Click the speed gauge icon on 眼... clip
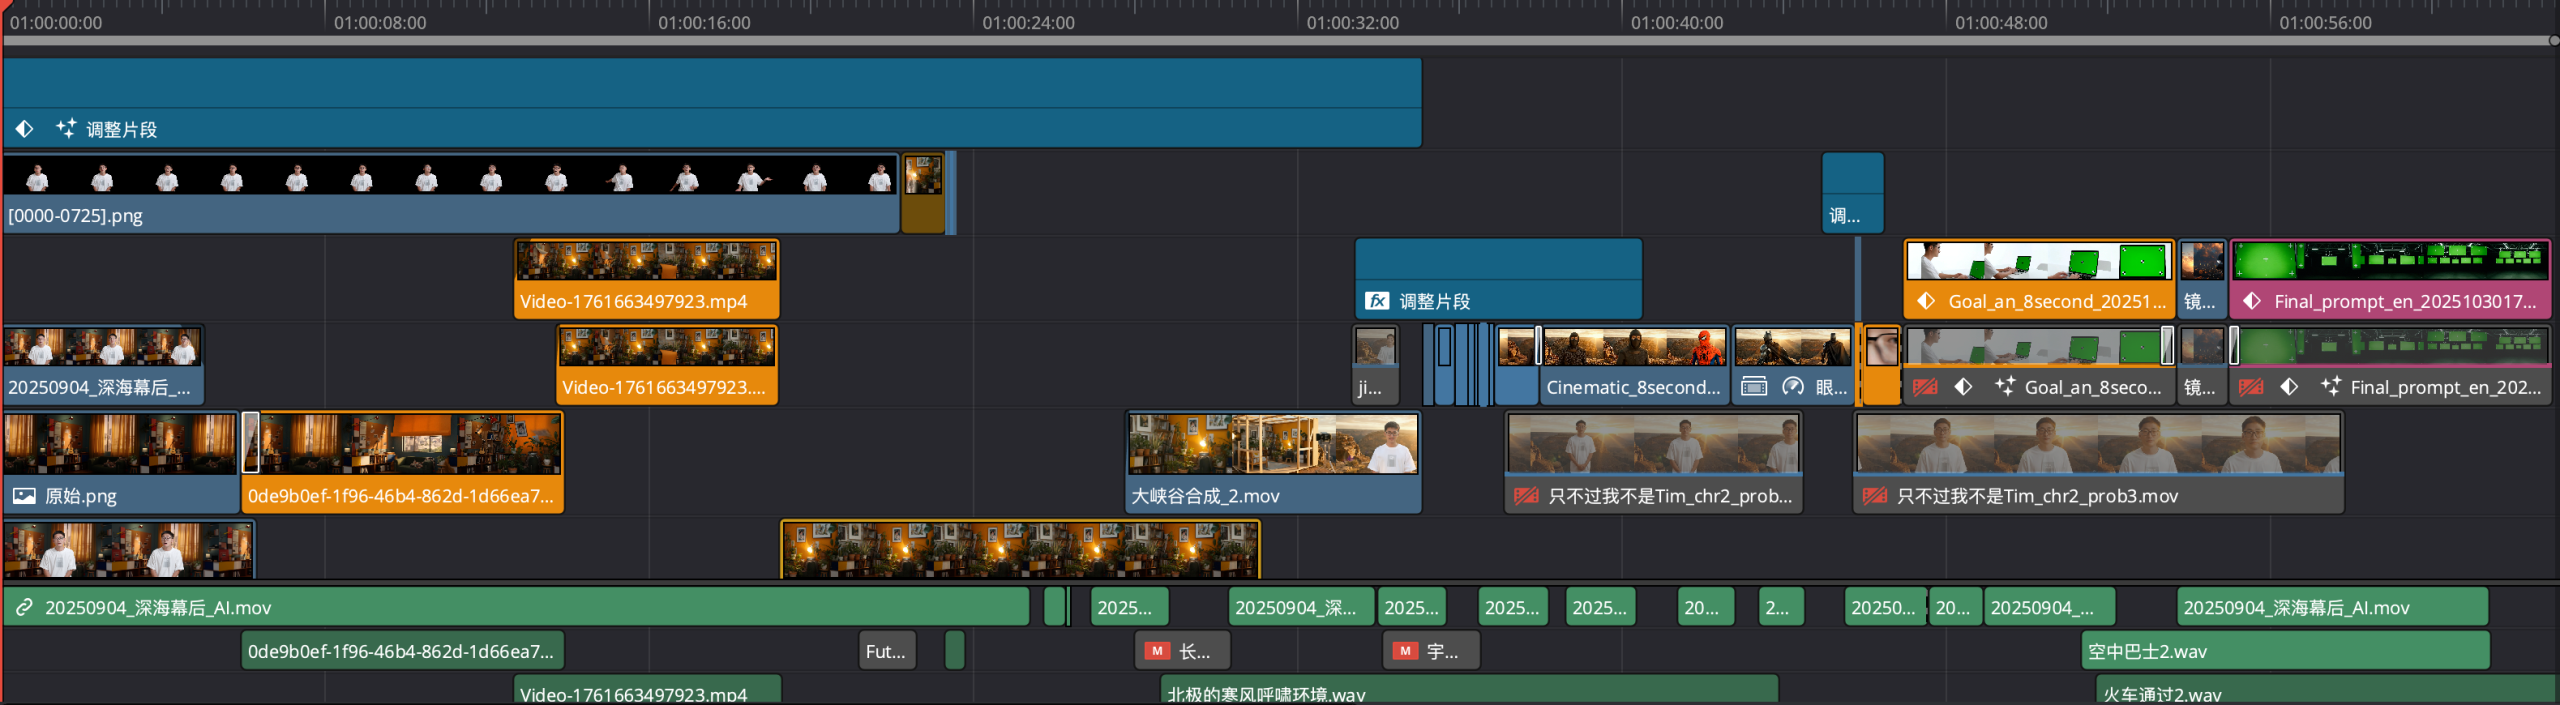 pos(1793,387)
